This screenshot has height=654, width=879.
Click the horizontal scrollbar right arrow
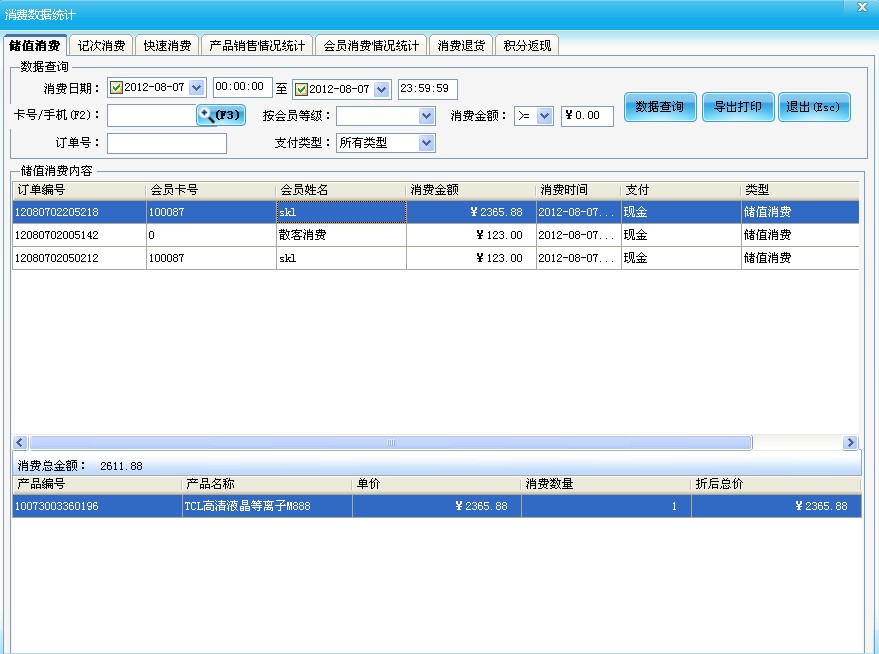(851, 442)
